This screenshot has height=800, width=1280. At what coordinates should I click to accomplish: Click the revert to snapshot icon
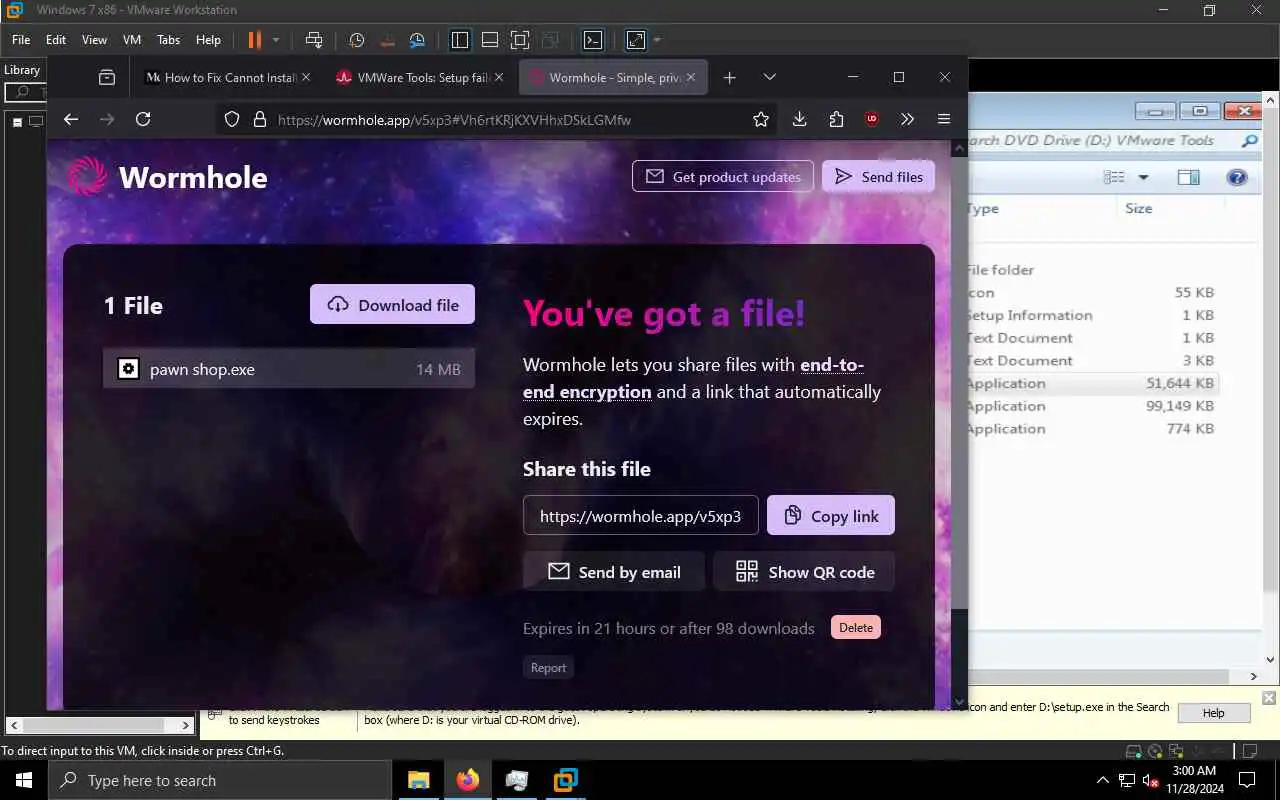388,40
